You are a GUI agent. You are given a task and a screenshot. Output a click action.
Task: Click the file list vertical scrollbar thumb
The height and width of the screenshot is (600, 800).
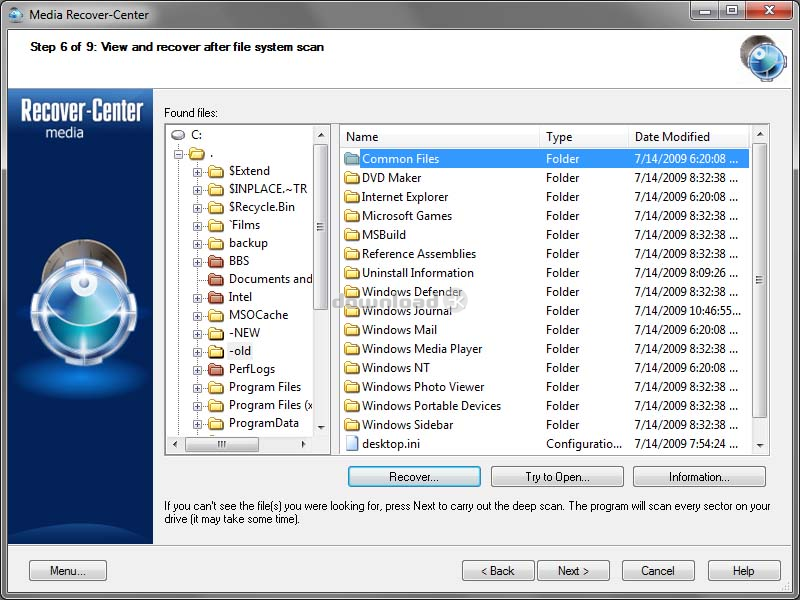759,280
